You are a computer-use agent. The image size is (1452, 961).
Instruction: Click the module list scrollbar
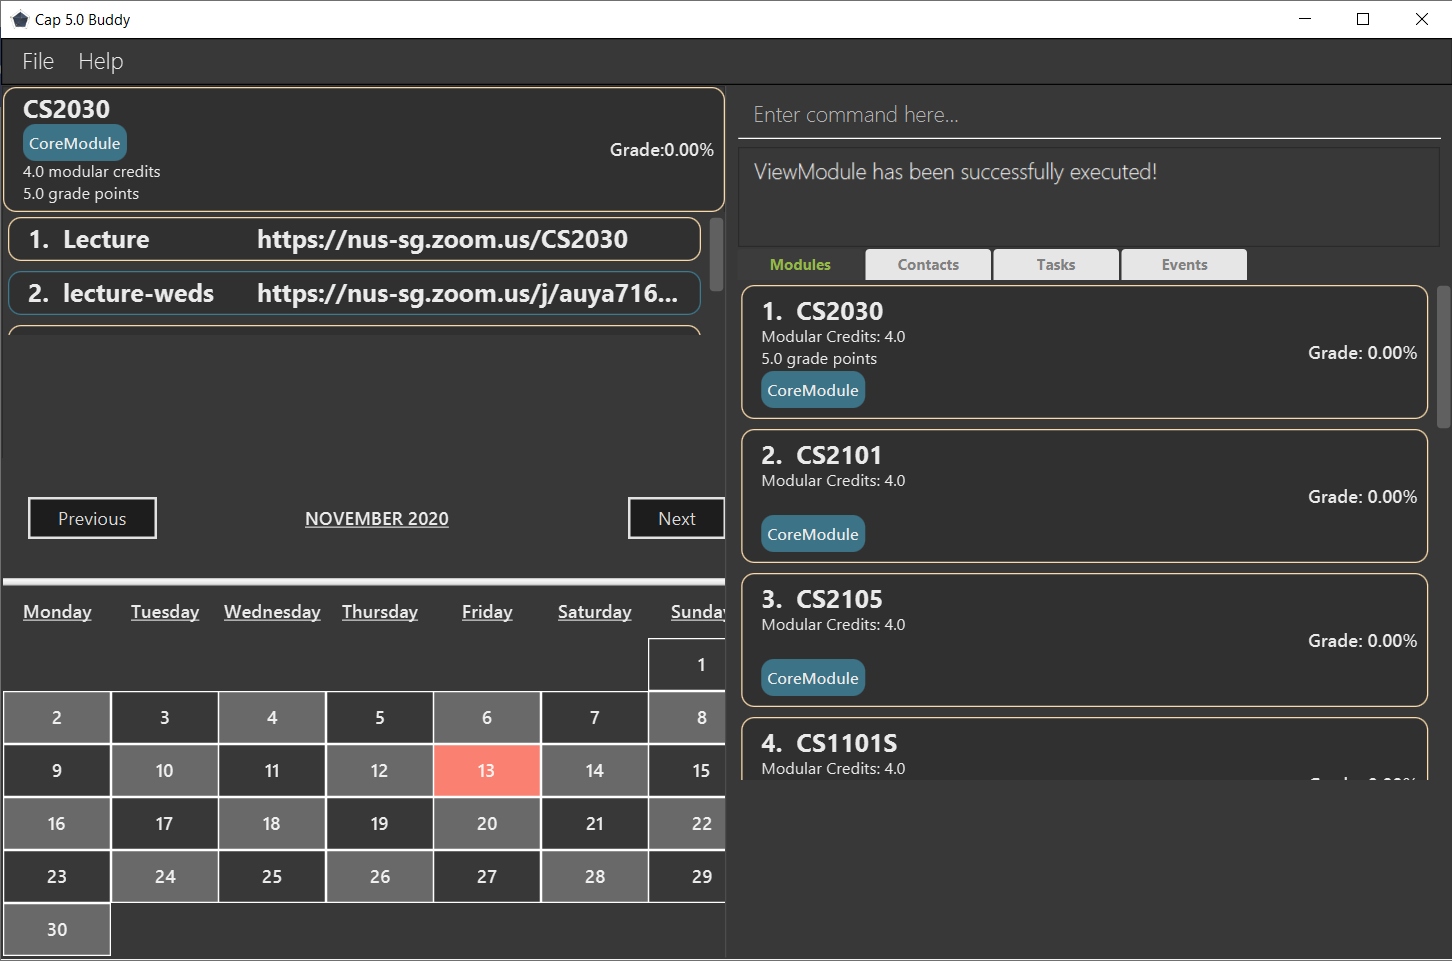[1443, 357]
